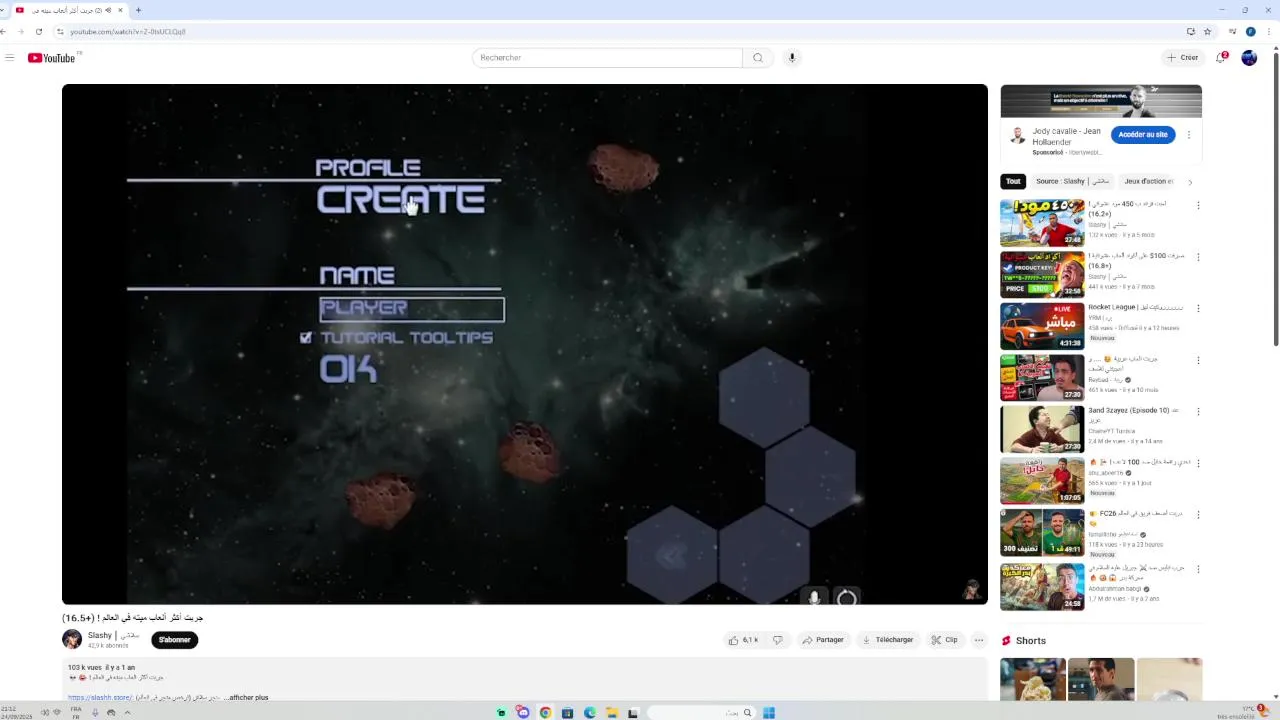Open a new browser tab
Image resolution: width=1280 pixels, height=720 pixels.
pos(138,10)
